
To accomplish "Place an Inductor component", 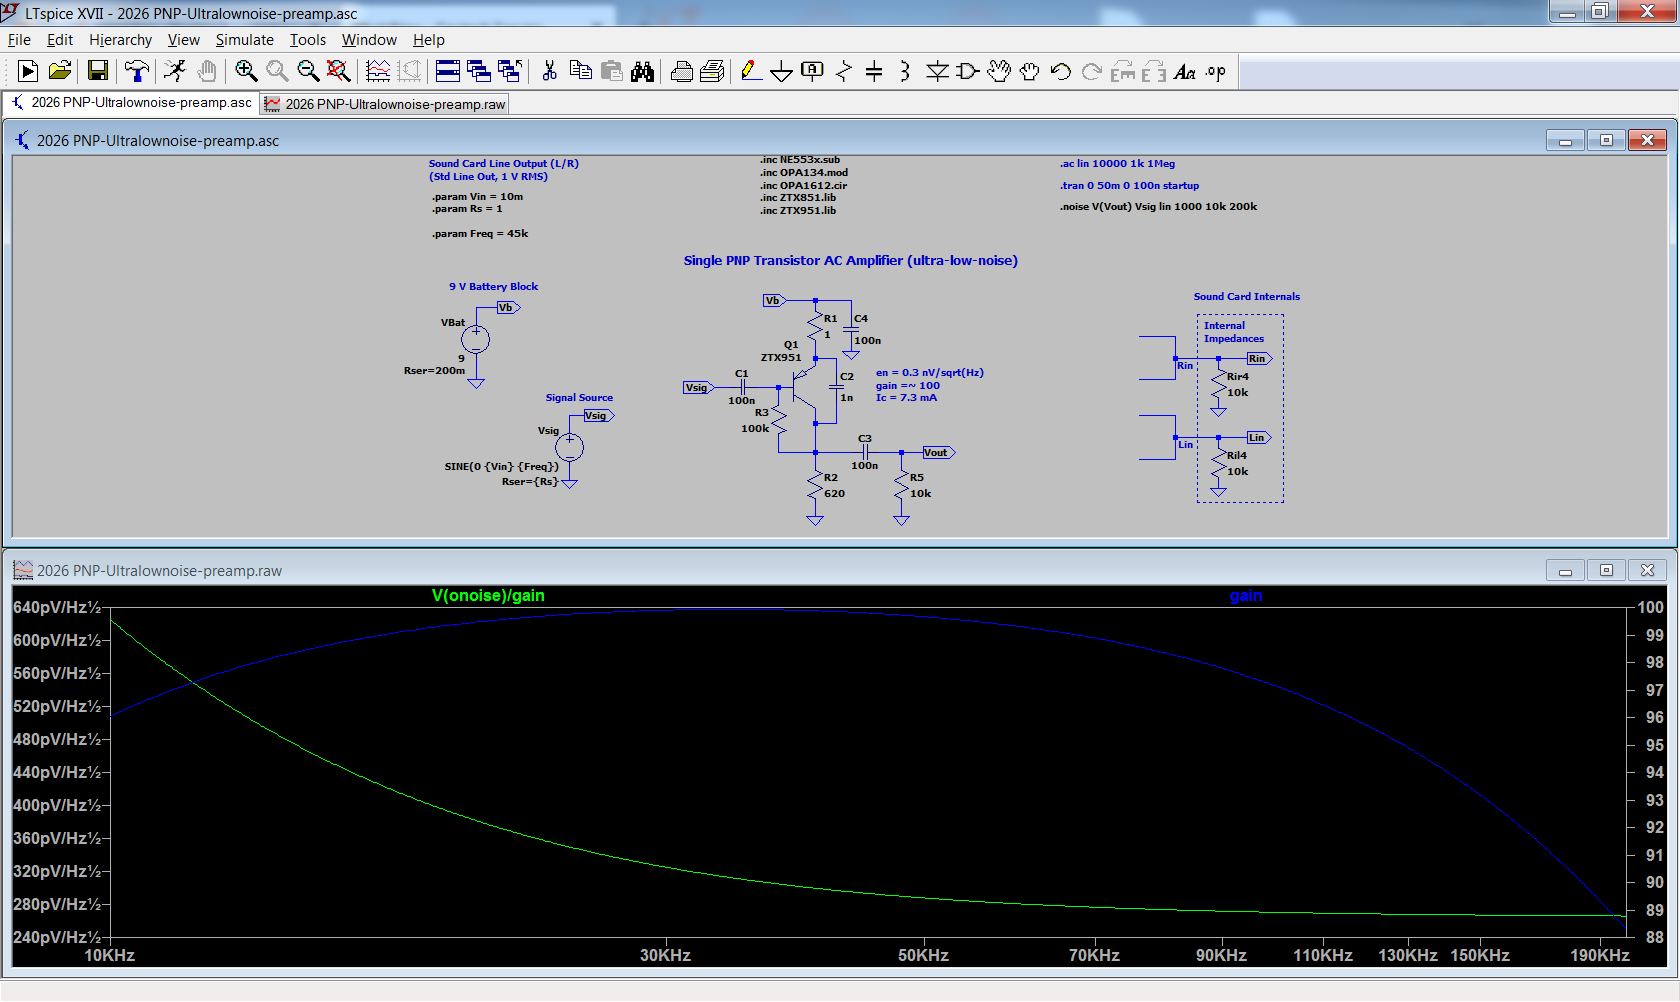I will pyautogui.click(x=905, y=71).
